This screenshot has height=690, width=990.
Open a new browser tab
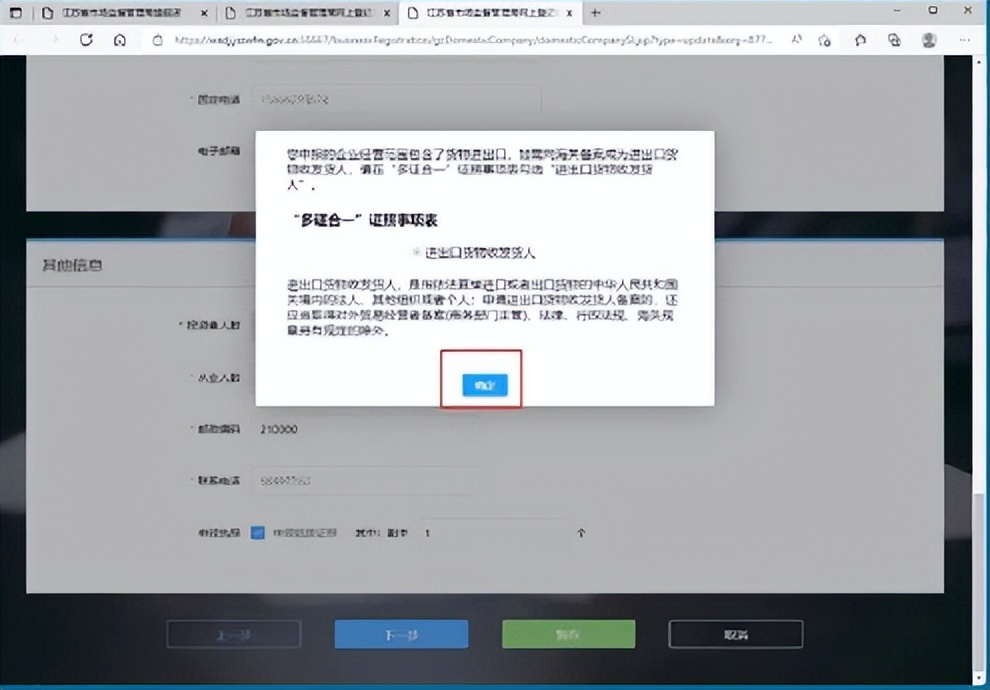tap(594, 12)
